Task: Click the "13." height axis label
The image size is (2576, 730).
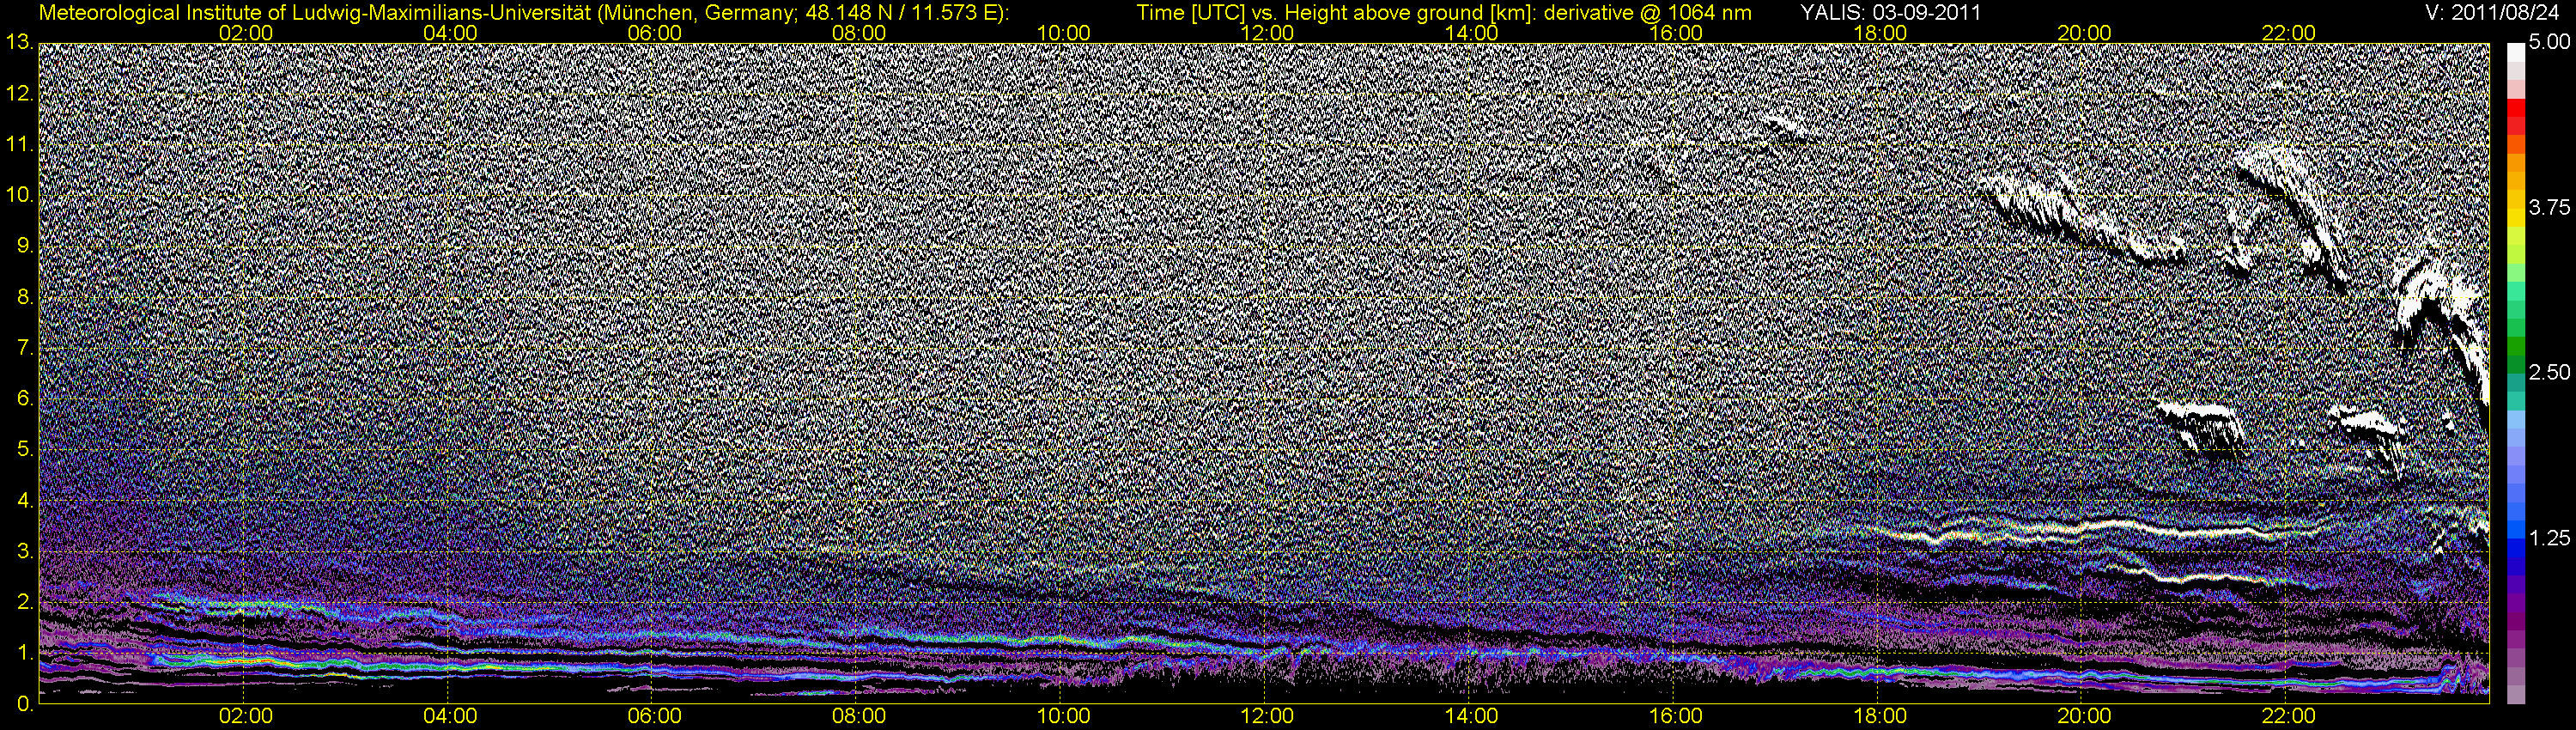Action: (19, 43)
